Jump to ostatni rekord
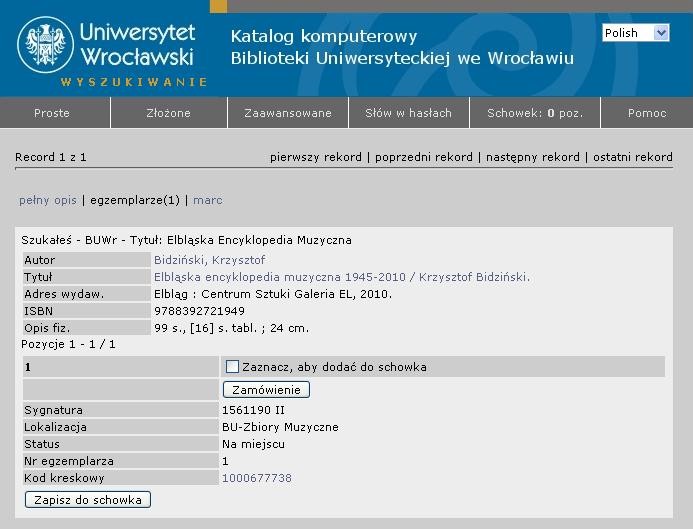Screen dimensions: 693x529 tap(632, 157)
